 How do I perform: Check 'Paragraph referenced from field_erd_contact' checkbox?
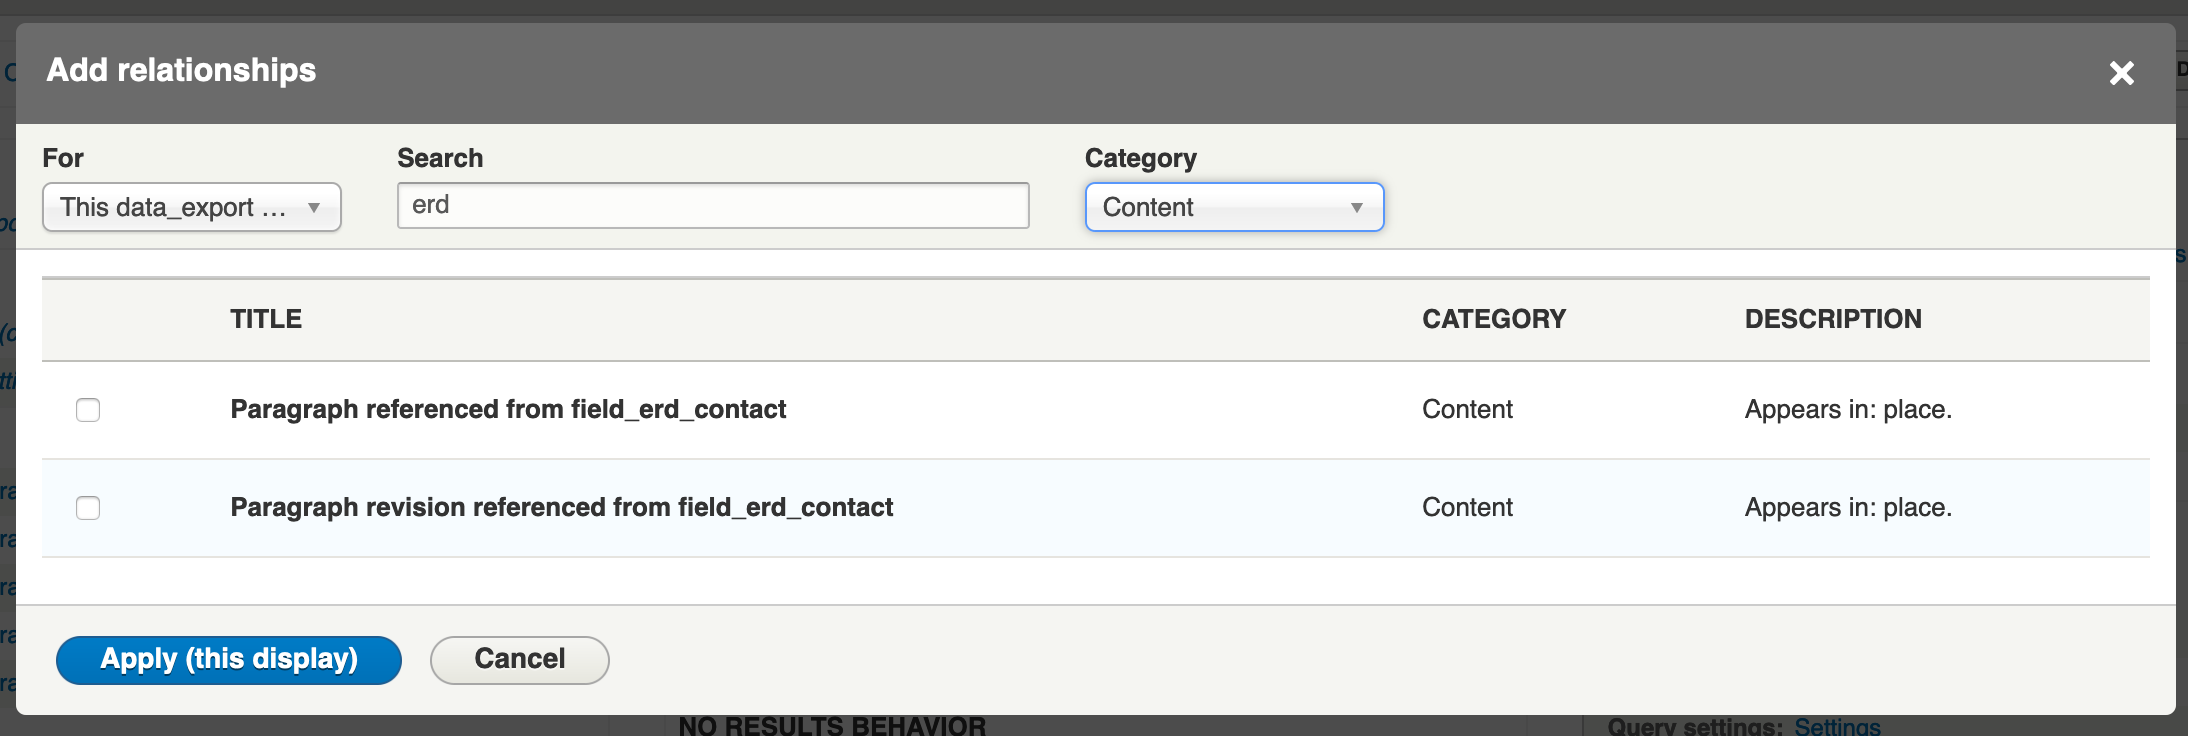[88, 410]
